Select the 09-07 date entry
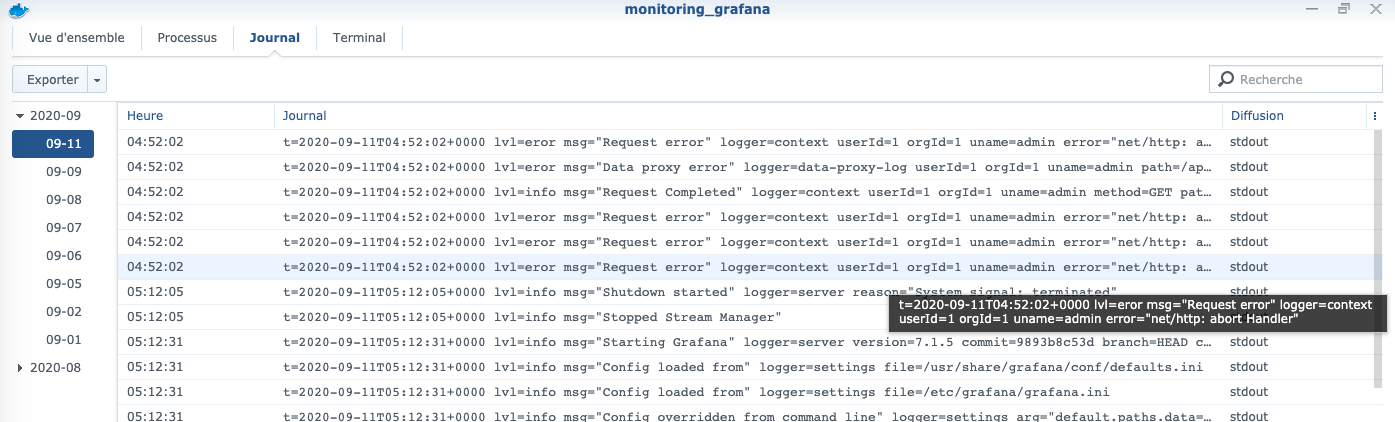Image resolution: width=1395 pixels, height=422 pixels. click(63, 228)
